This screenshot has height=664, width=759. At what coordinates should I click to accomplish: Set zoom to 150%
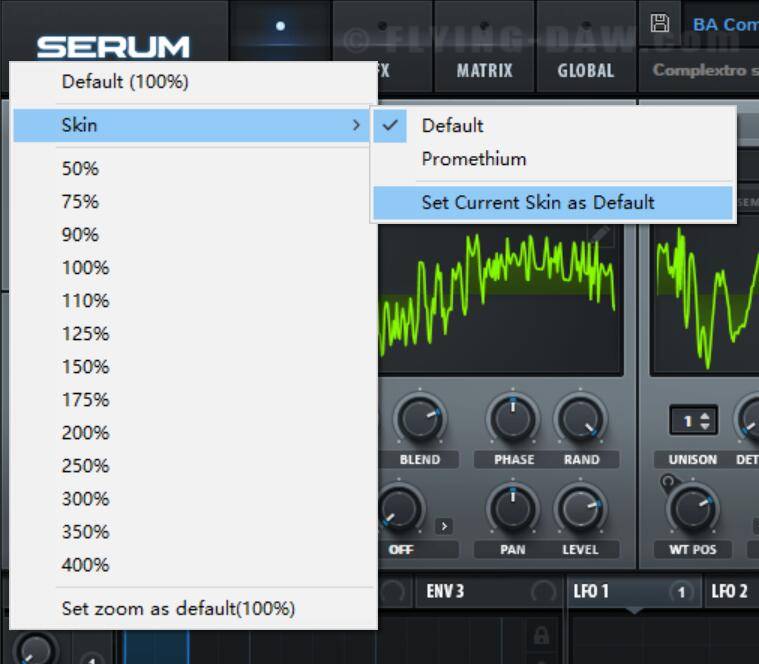pyautogui.click(x=193, y=366)
